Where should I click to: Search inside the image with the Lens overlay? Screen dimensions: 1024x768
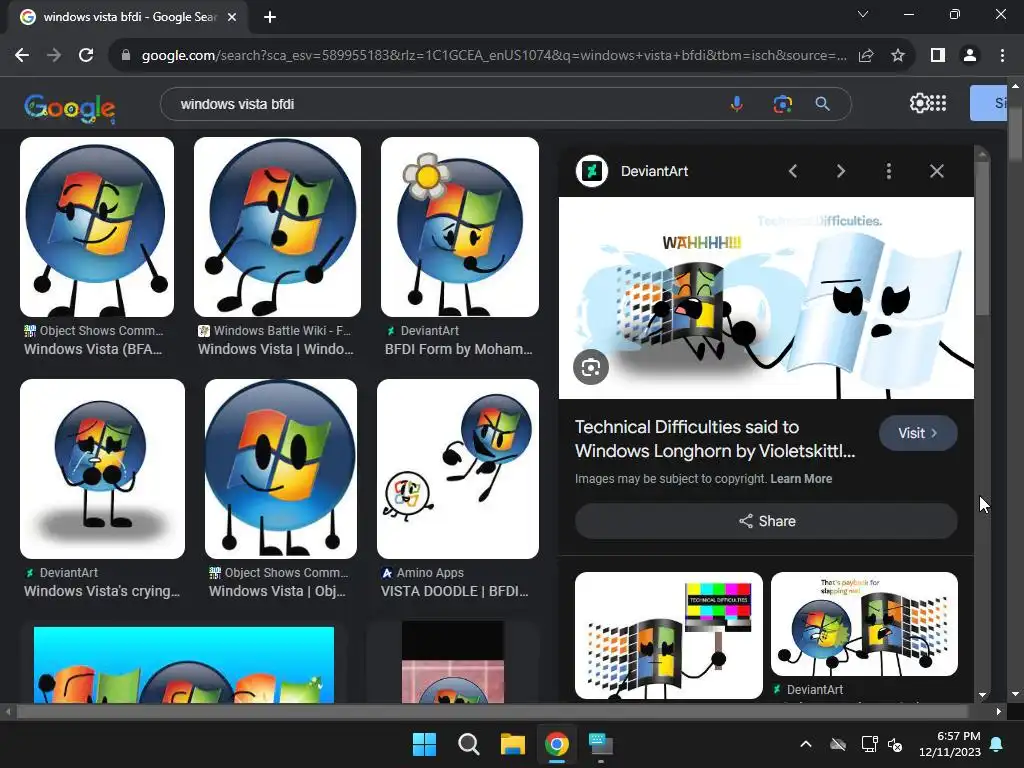[590, 368]
